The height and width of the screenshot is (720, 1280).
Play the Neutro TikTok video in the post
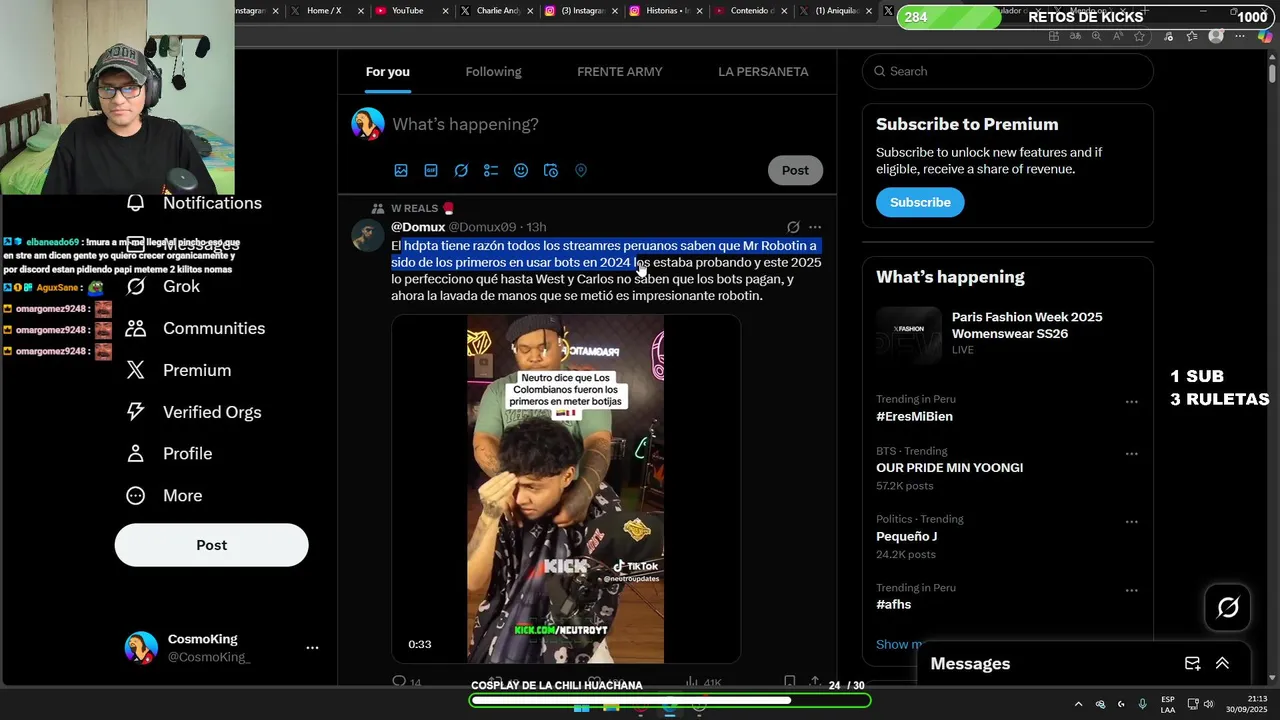(x=566, y=489)
